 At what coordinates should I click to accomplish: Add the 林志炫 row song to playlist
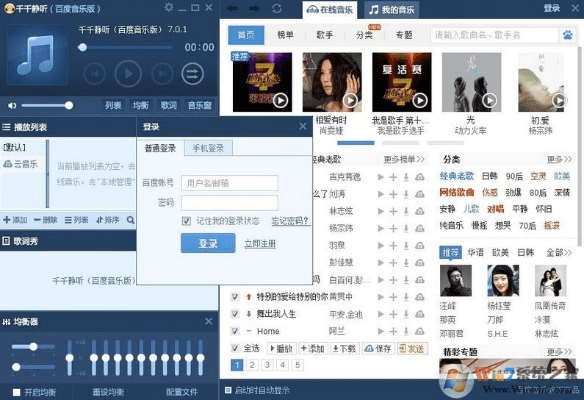[x=393, y=211]
